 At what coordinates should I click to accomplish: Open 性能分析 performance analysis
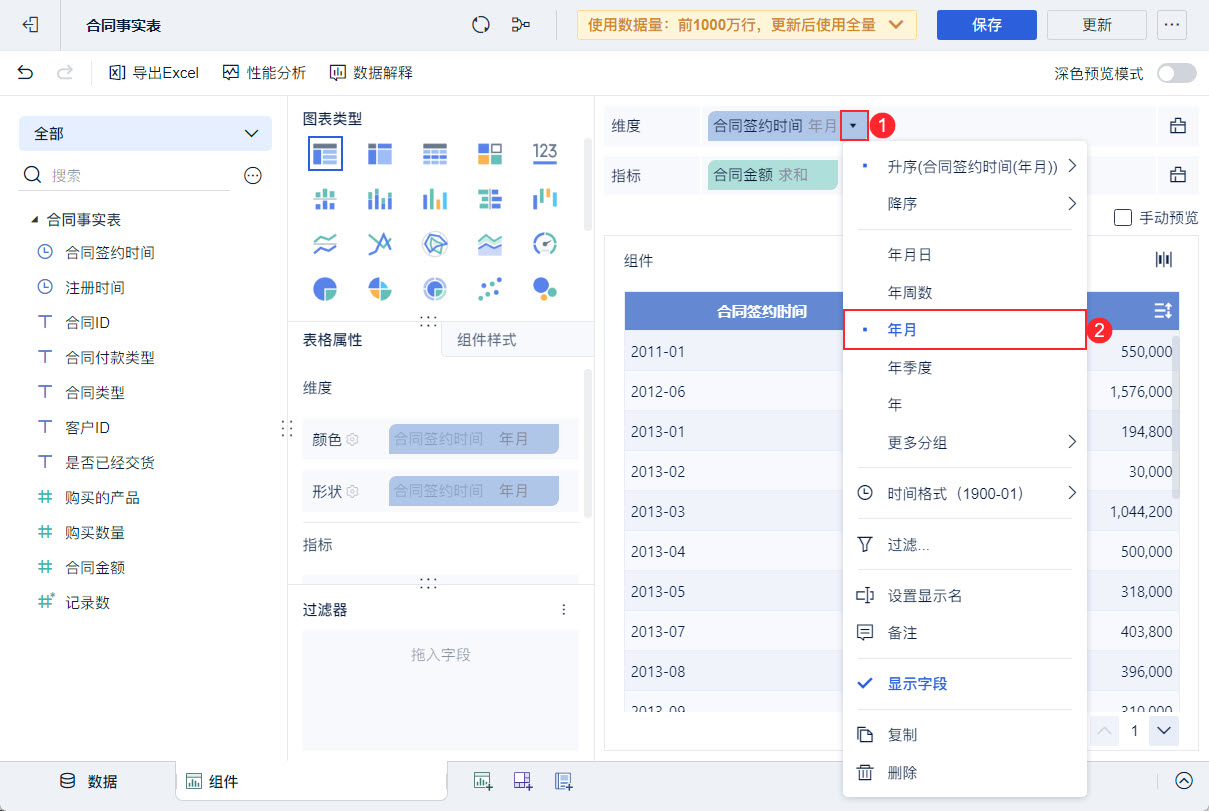click(x=264, y=73)
